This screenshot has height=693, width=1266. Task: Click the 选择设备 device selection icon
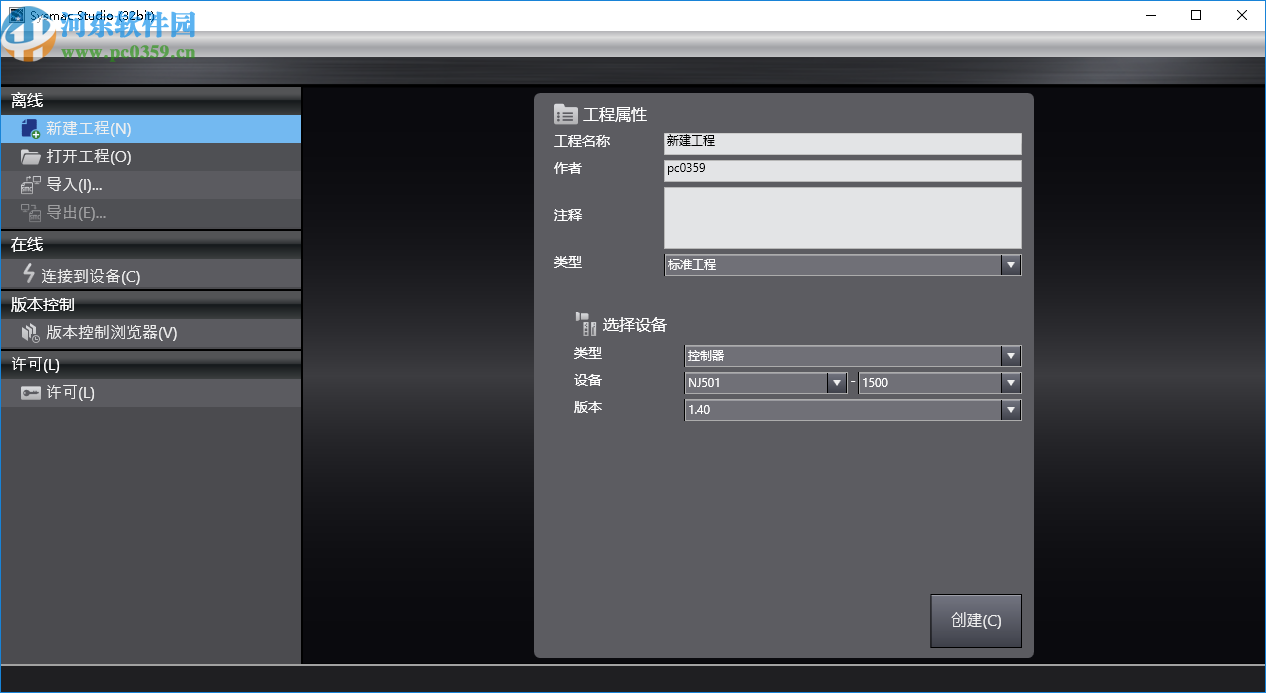coord(585,322)
